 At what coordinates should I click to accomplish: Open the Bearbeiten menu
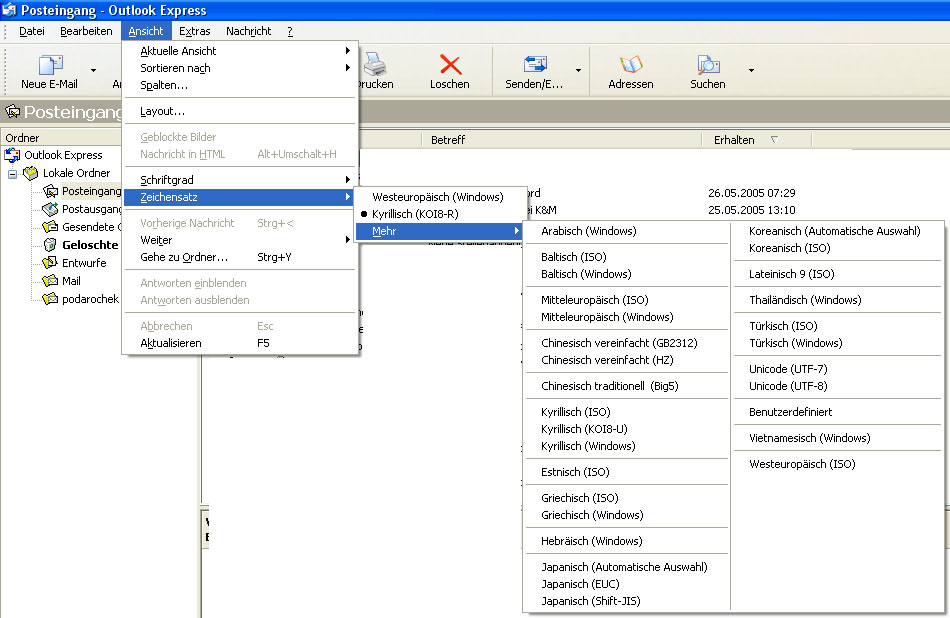coord(86,31)
